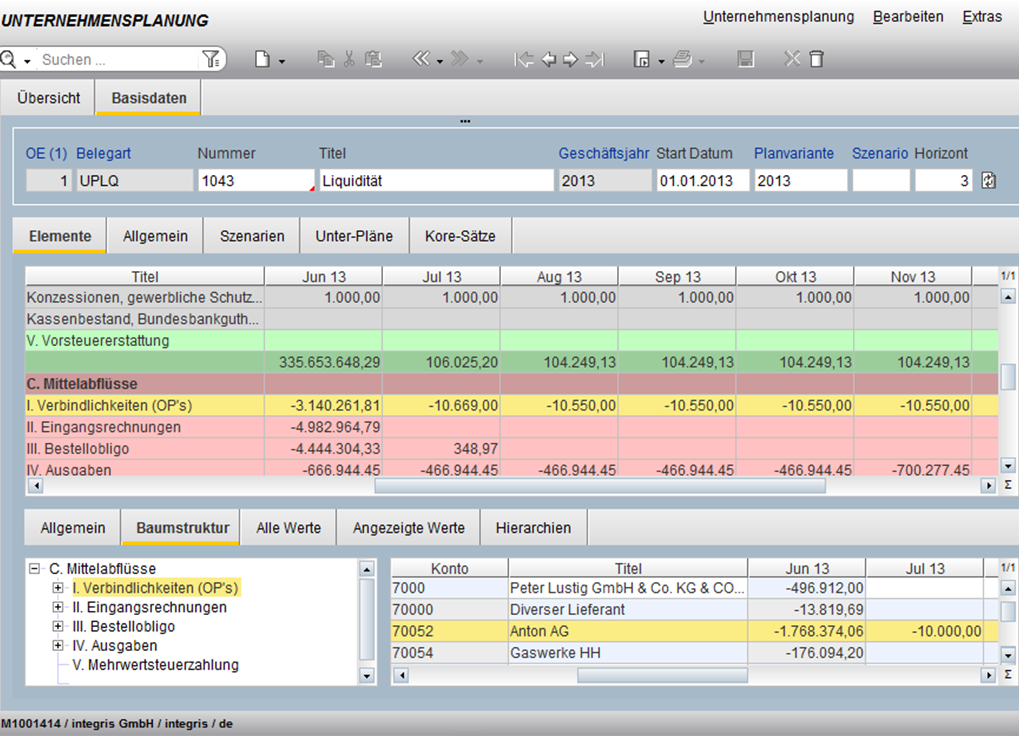1019x736 pixels.
Task: Open the Bearbeiten menu
Action: click(x=907, y=17)
